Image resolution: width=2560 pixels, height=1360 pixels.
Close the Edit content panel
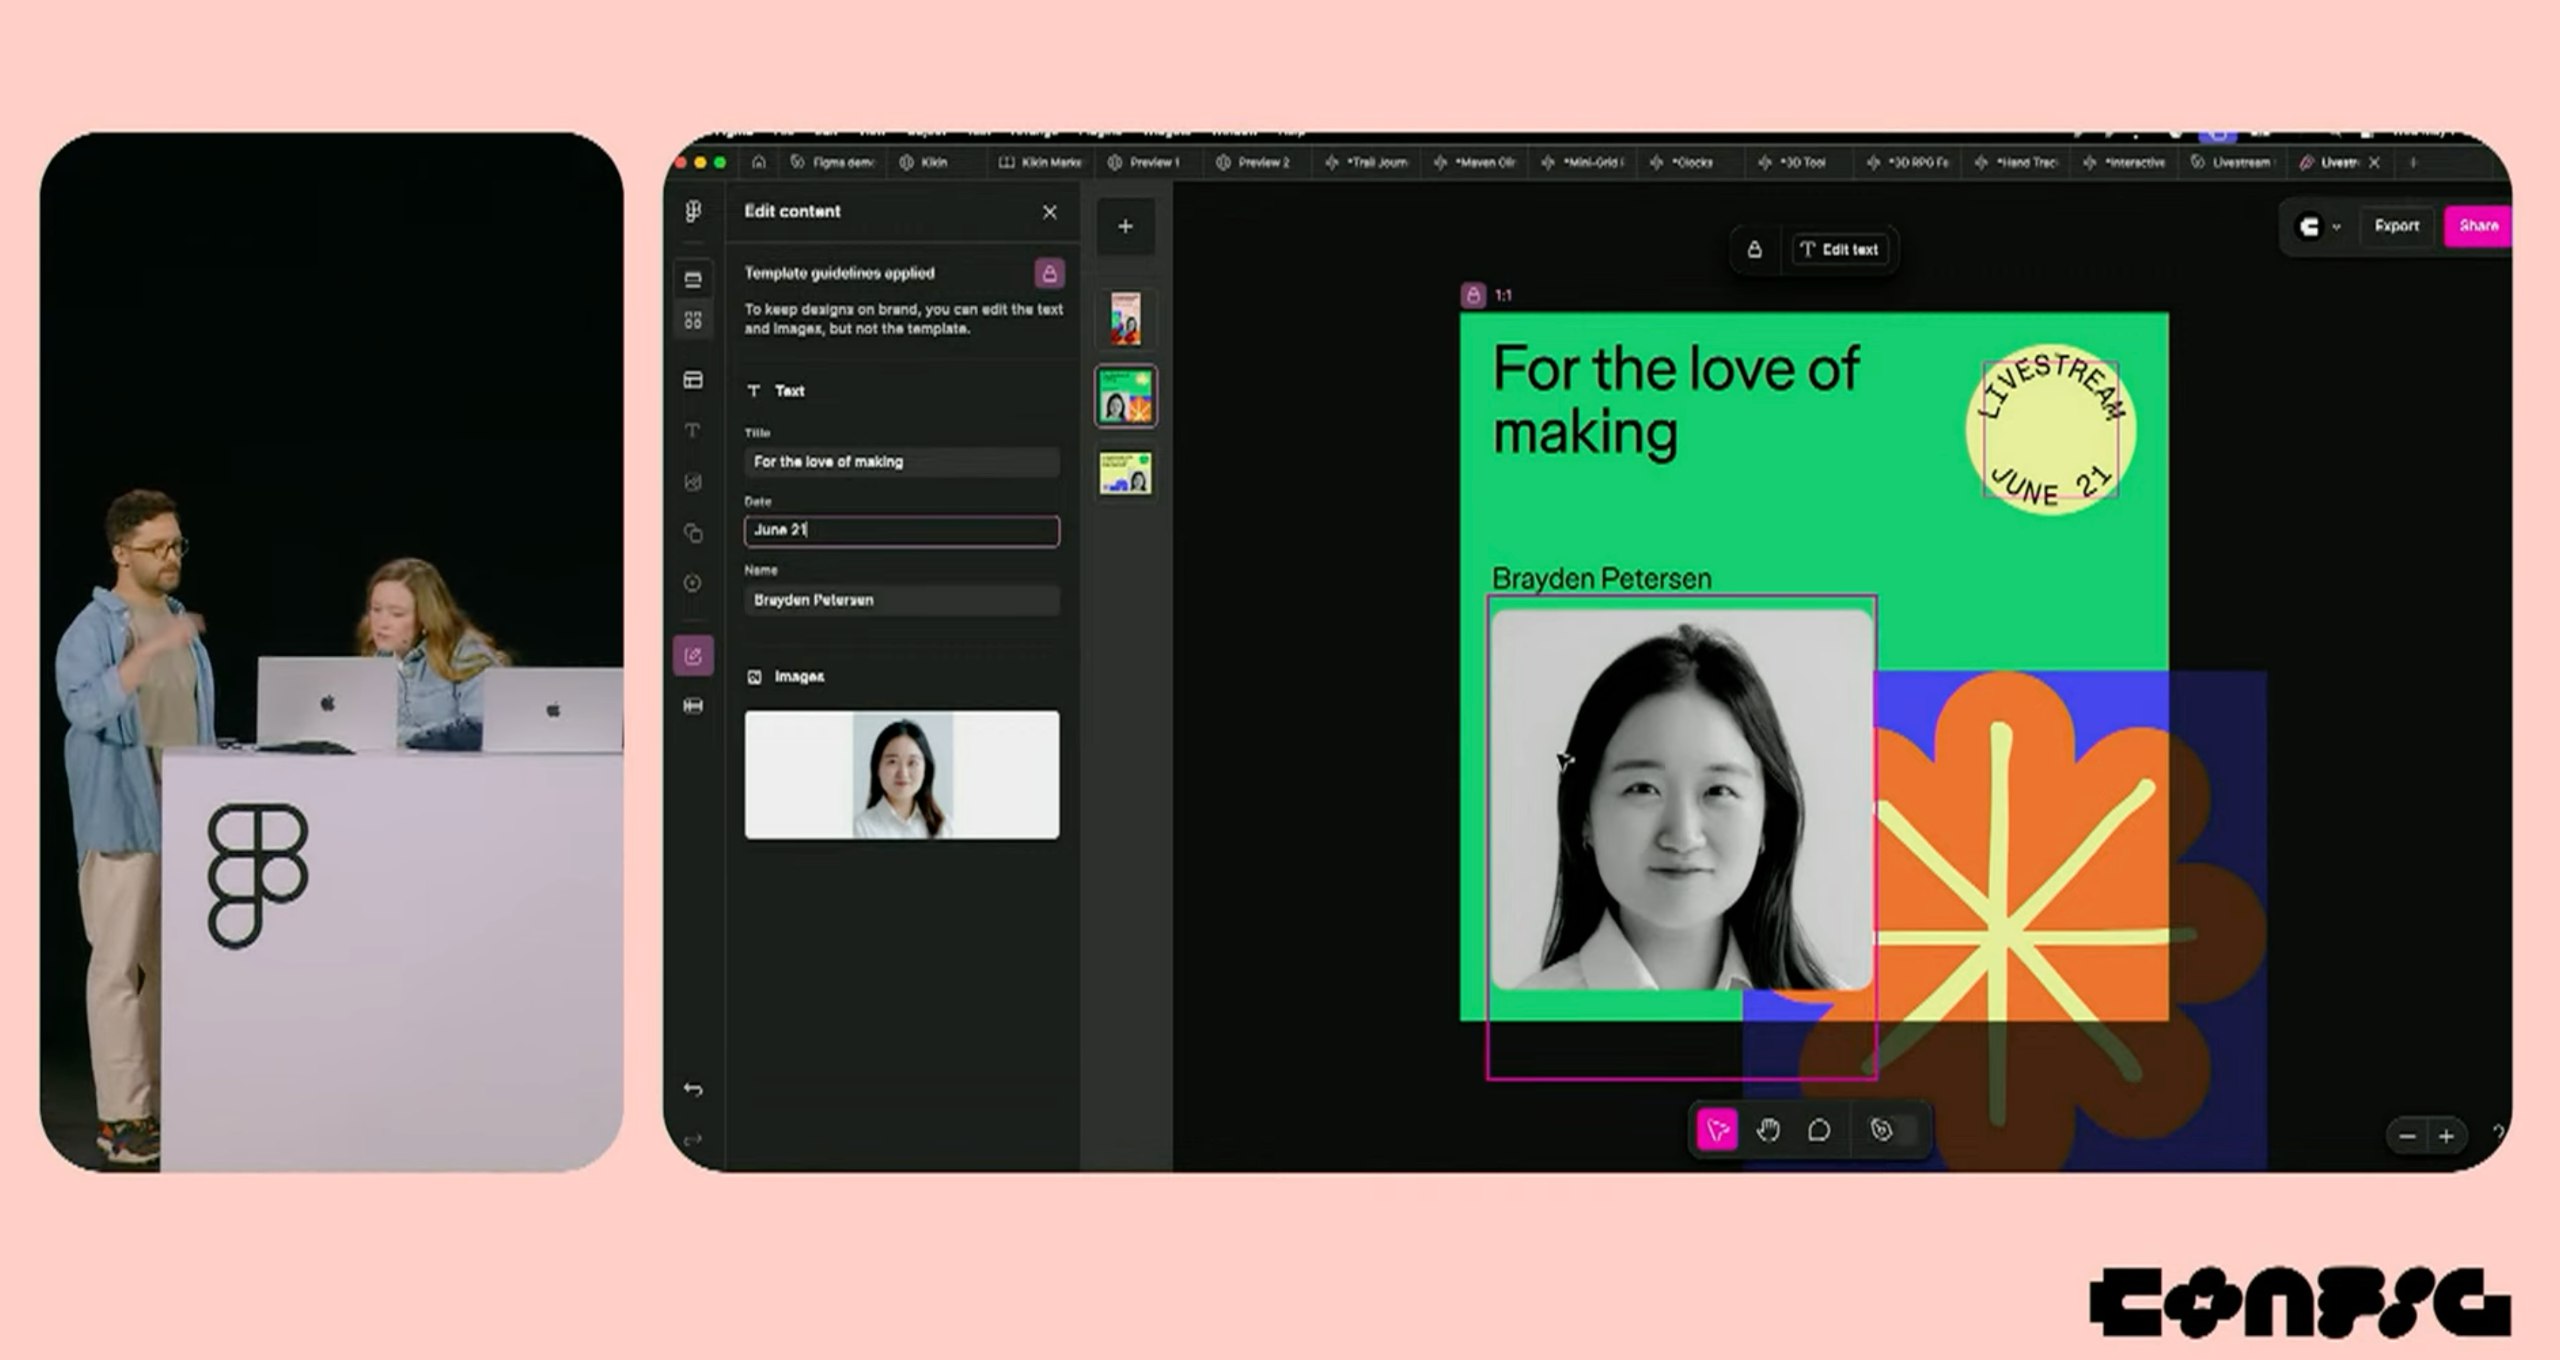click(1049, 212)
